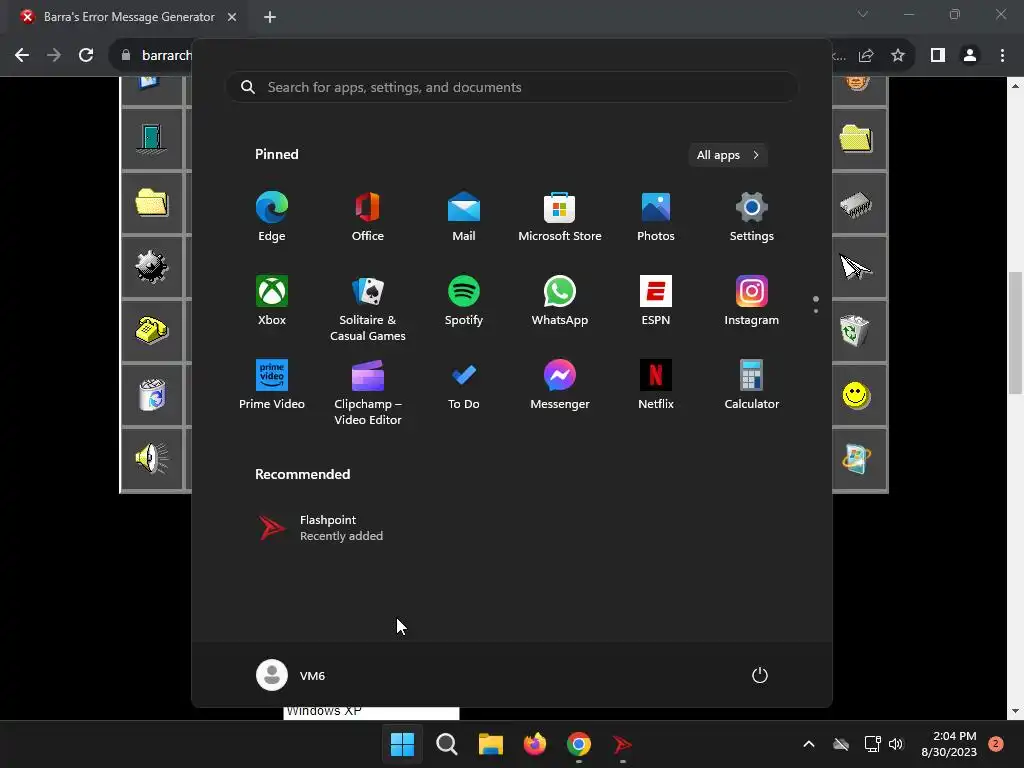Launch Spotify from pinned apps
Image resolution: width=1024 pixels, height=768 pixels.
point(464,301)
